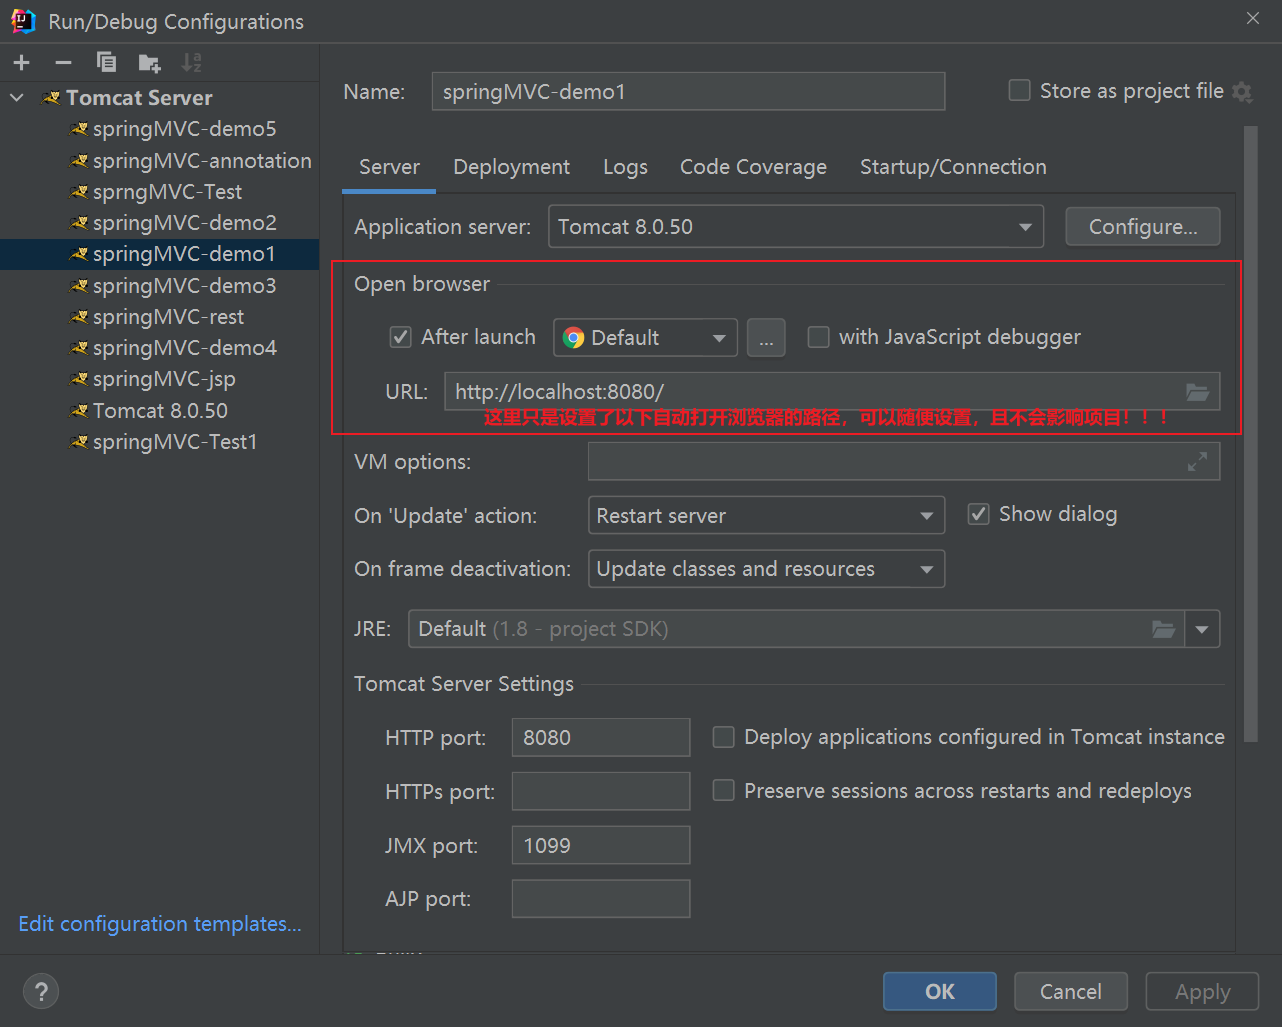Open the On 'Update' action dropdown
The image size is (1282, 1027).
click(765, 516)
